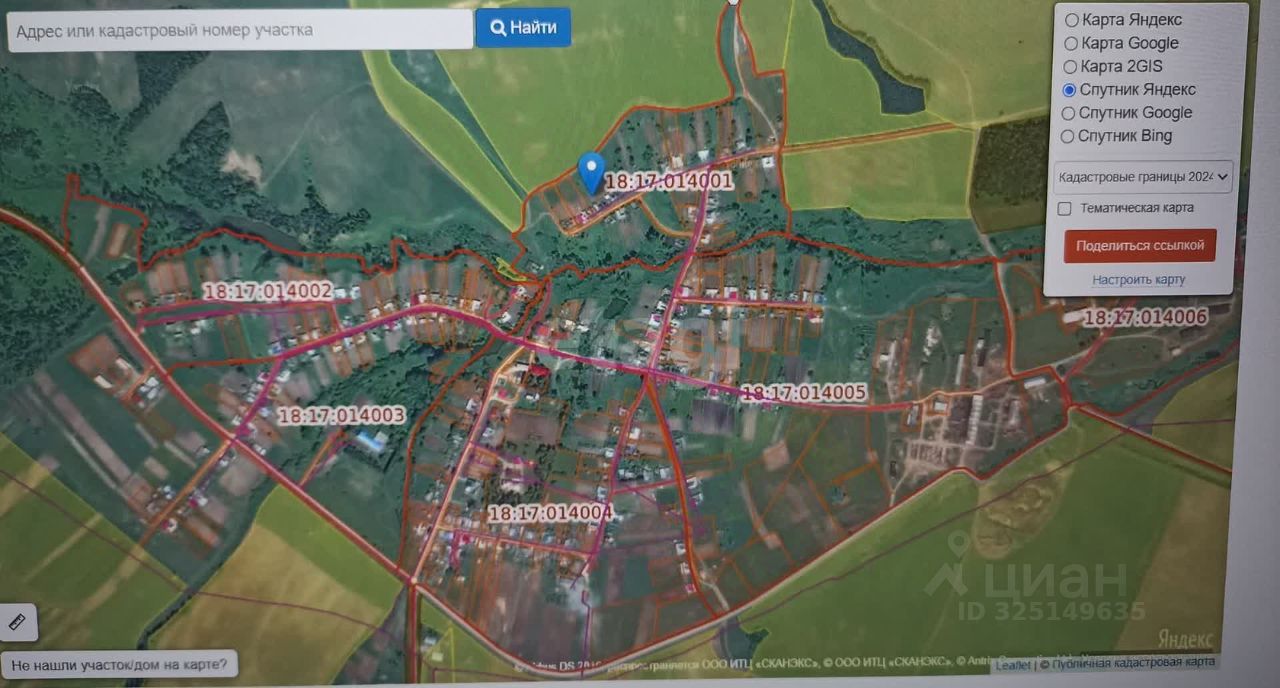This screenshot has height=688, width=1280.
Task: Select the Карта Google radio option
Action: [x=1071, y=43]
